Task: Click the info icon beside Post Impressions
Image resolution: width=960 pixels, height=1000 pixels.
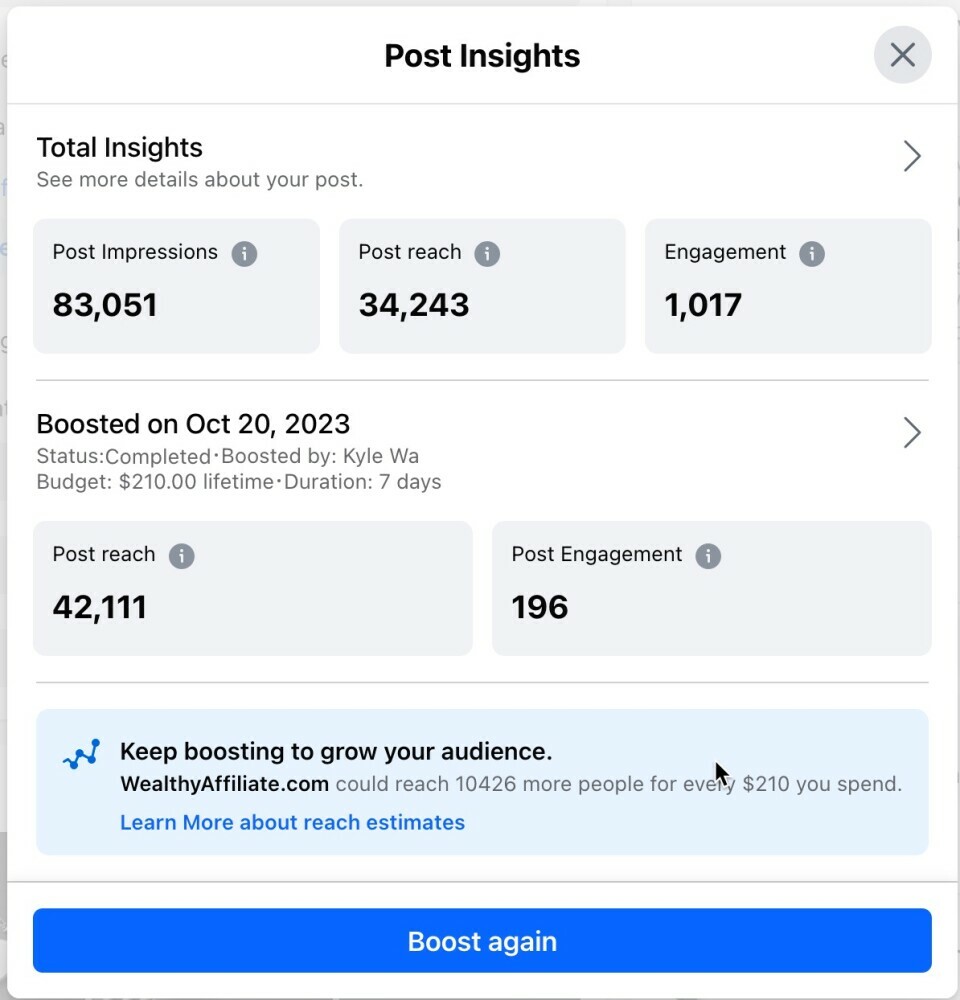Action: pyautogui.click(x=244, y=253)
